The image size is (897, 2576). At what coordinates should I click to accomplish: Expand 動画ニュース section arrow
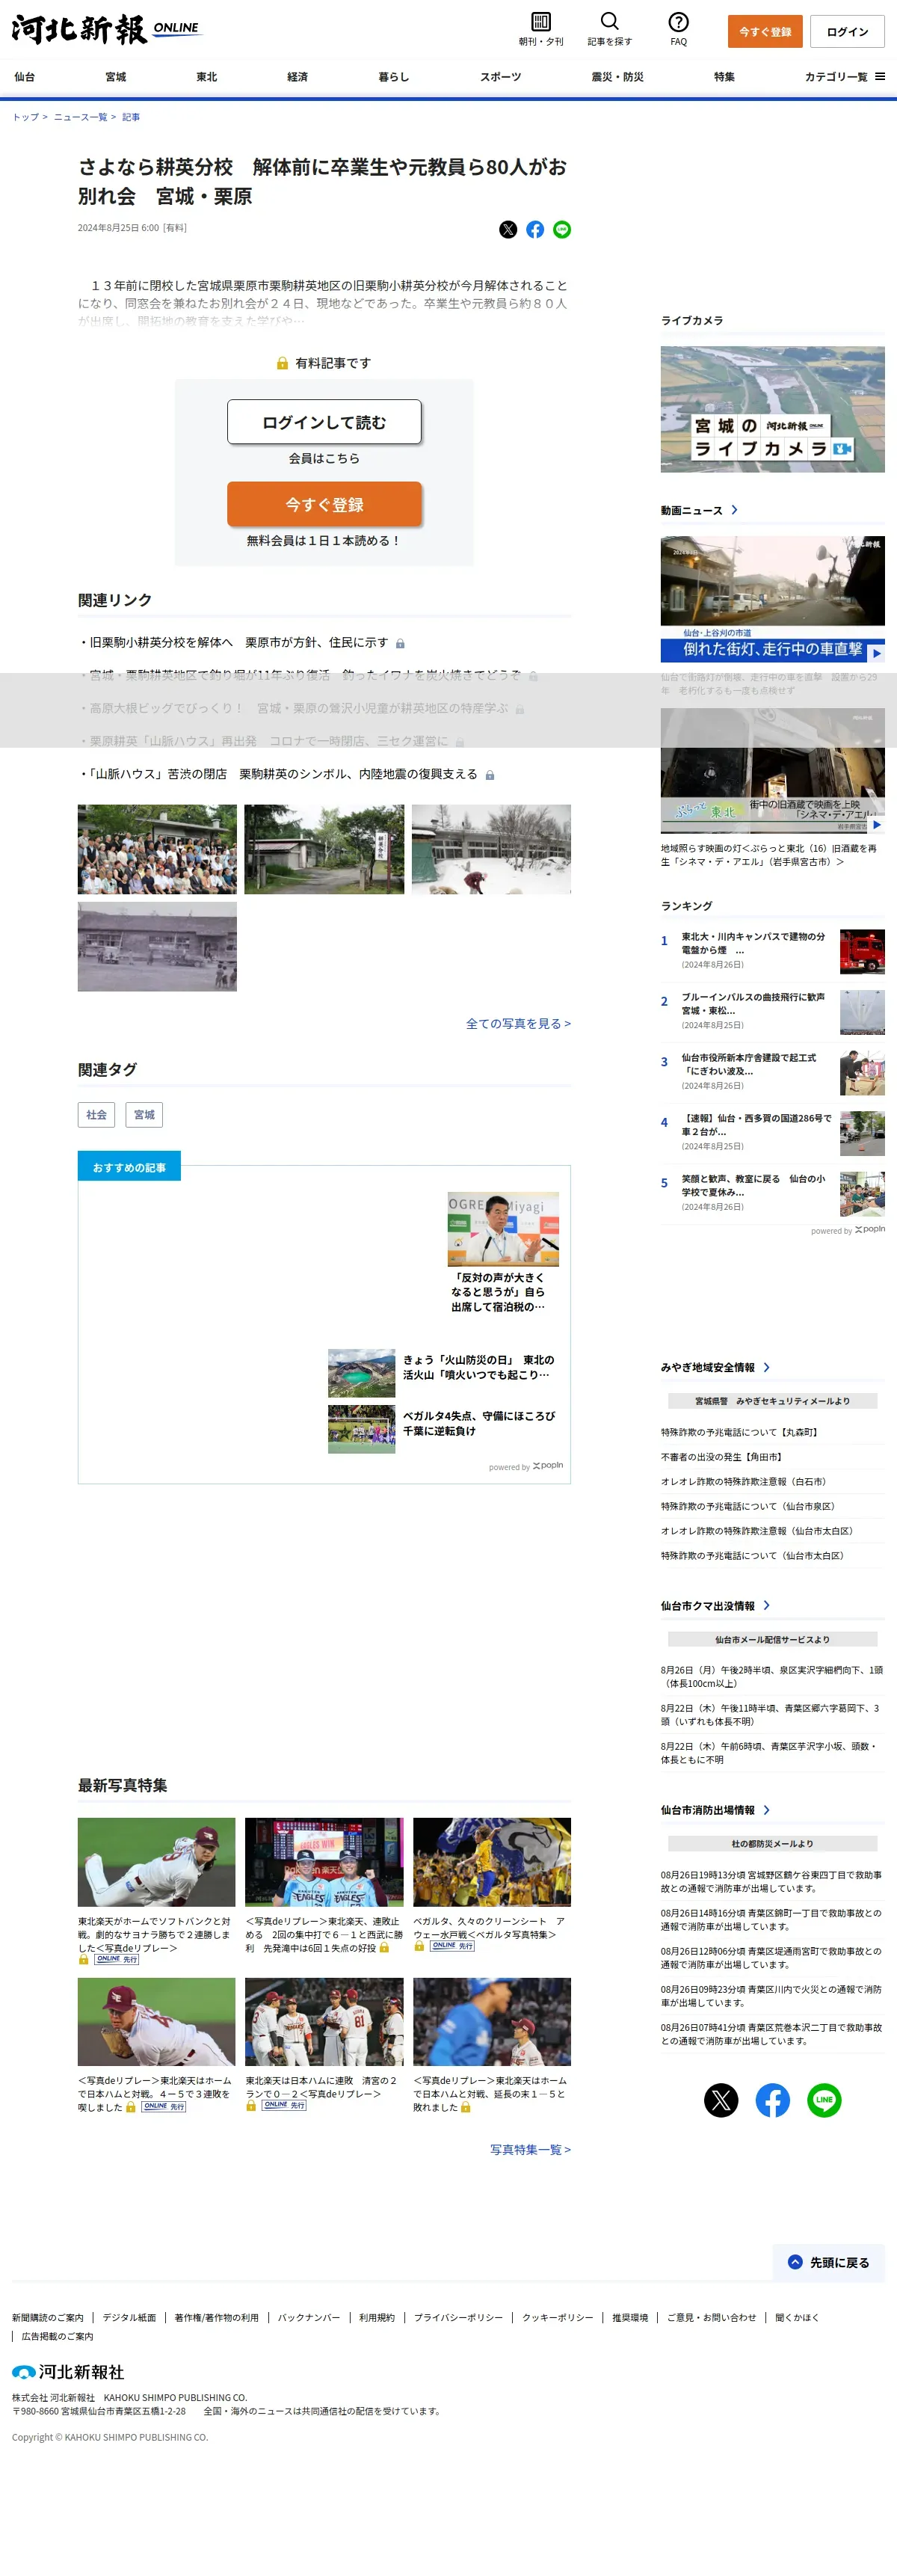735,510
